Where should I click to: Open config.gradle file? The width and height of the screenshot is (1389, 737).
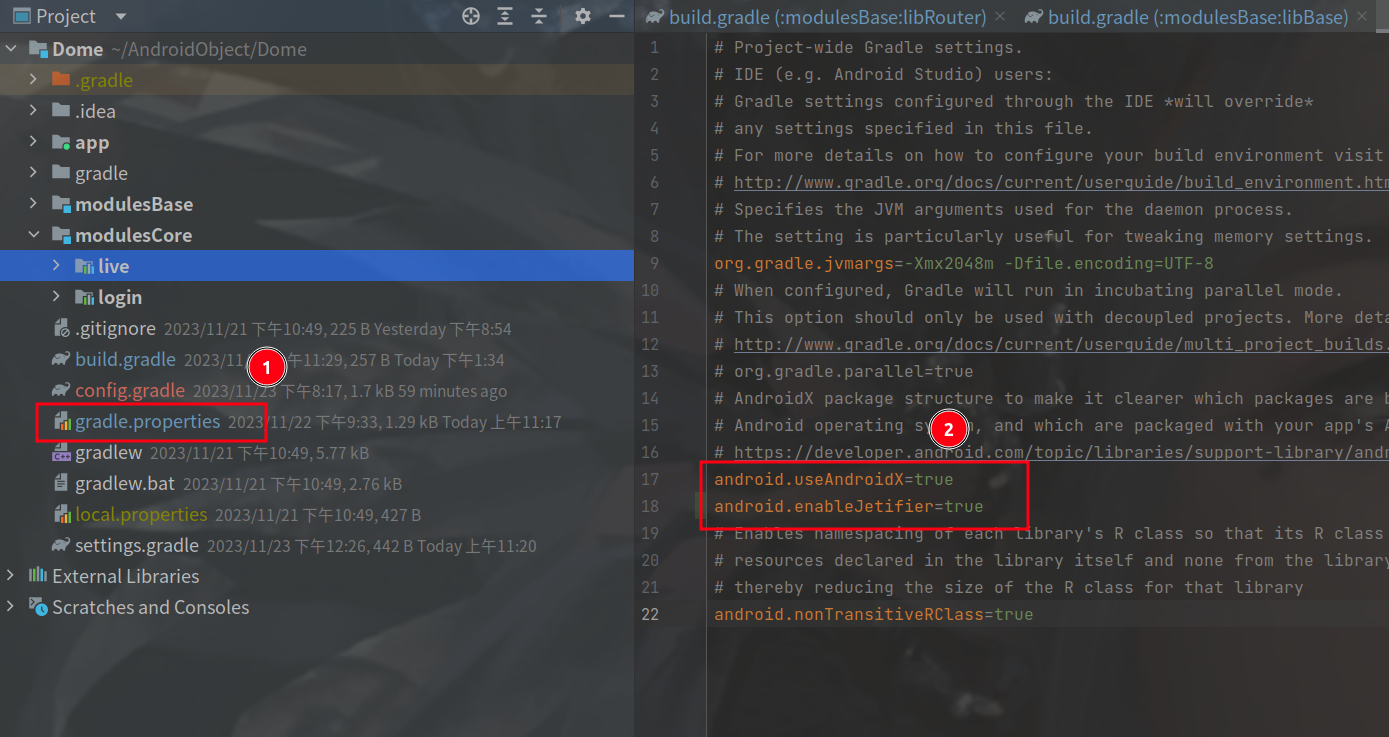point(130,390)
